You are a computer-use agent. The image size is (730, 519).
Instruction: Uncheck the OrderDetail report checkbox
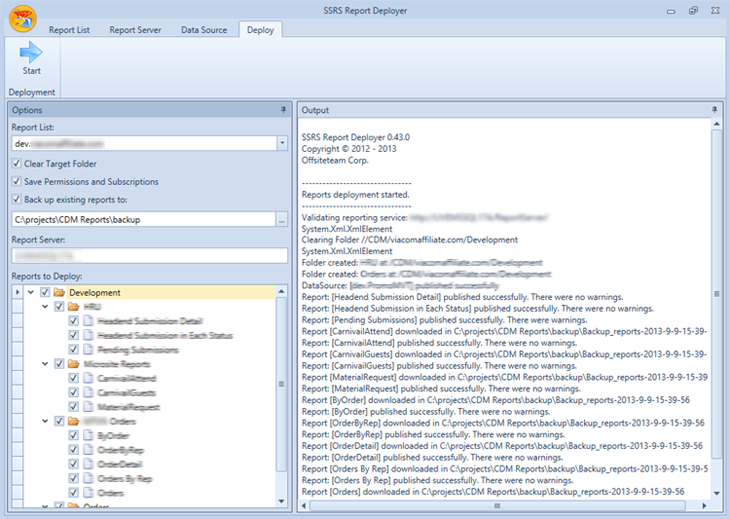pos(74,464)
